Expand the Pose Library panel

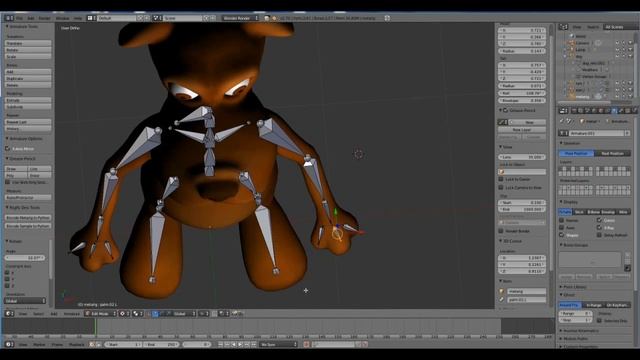(561, 287)
